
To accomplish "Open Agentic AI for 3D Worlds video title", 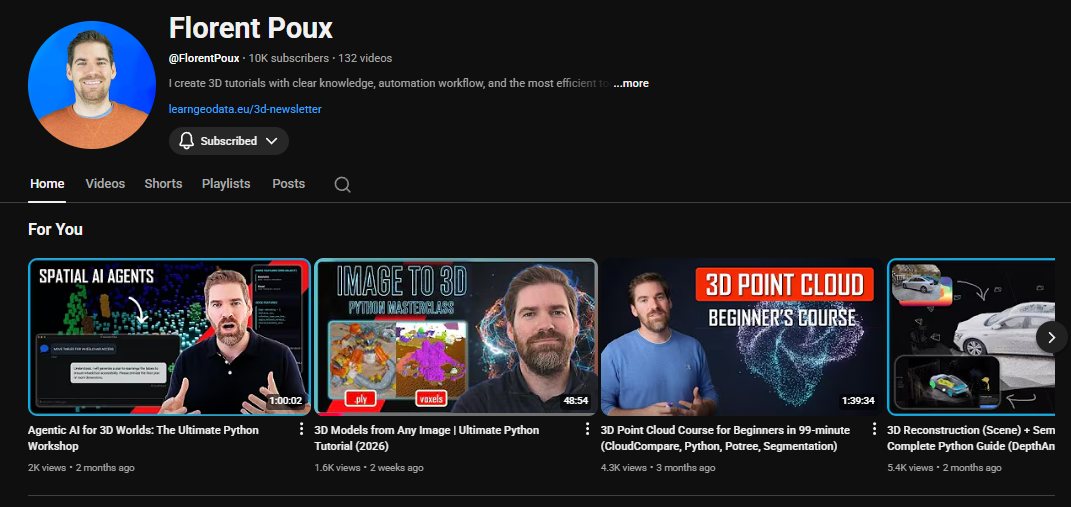I will pos(143,438).
